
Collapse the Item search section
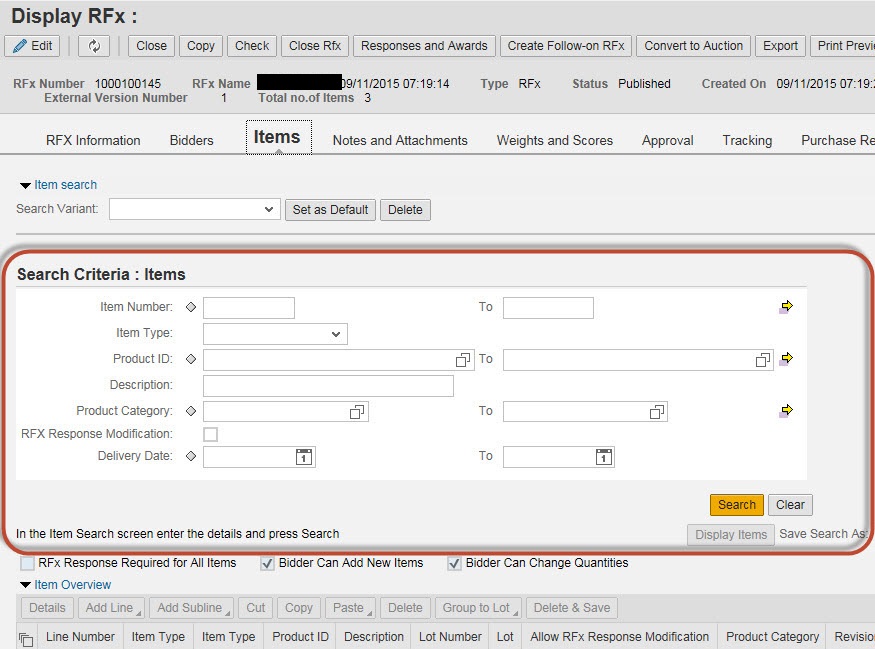point(25,185)
